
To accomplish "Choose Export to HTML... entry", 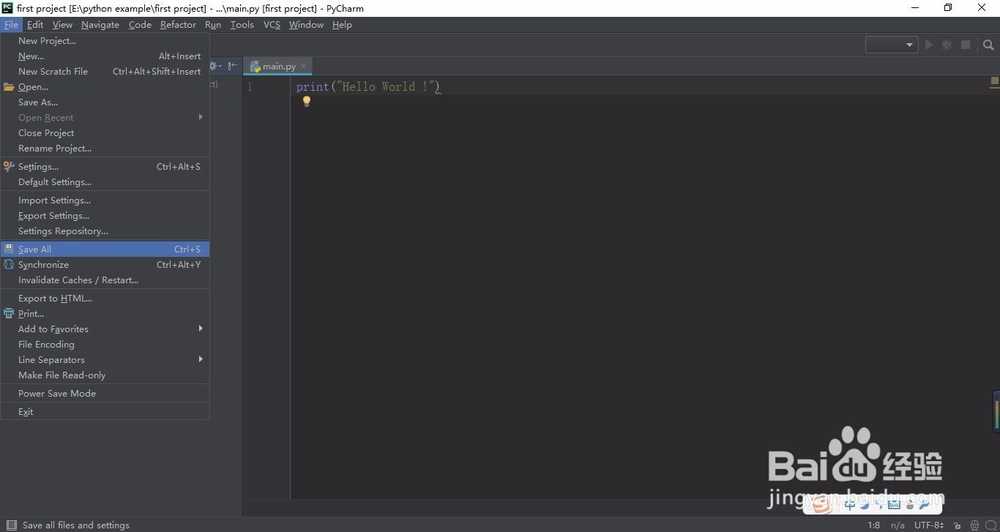I will [x=105, y=298].
